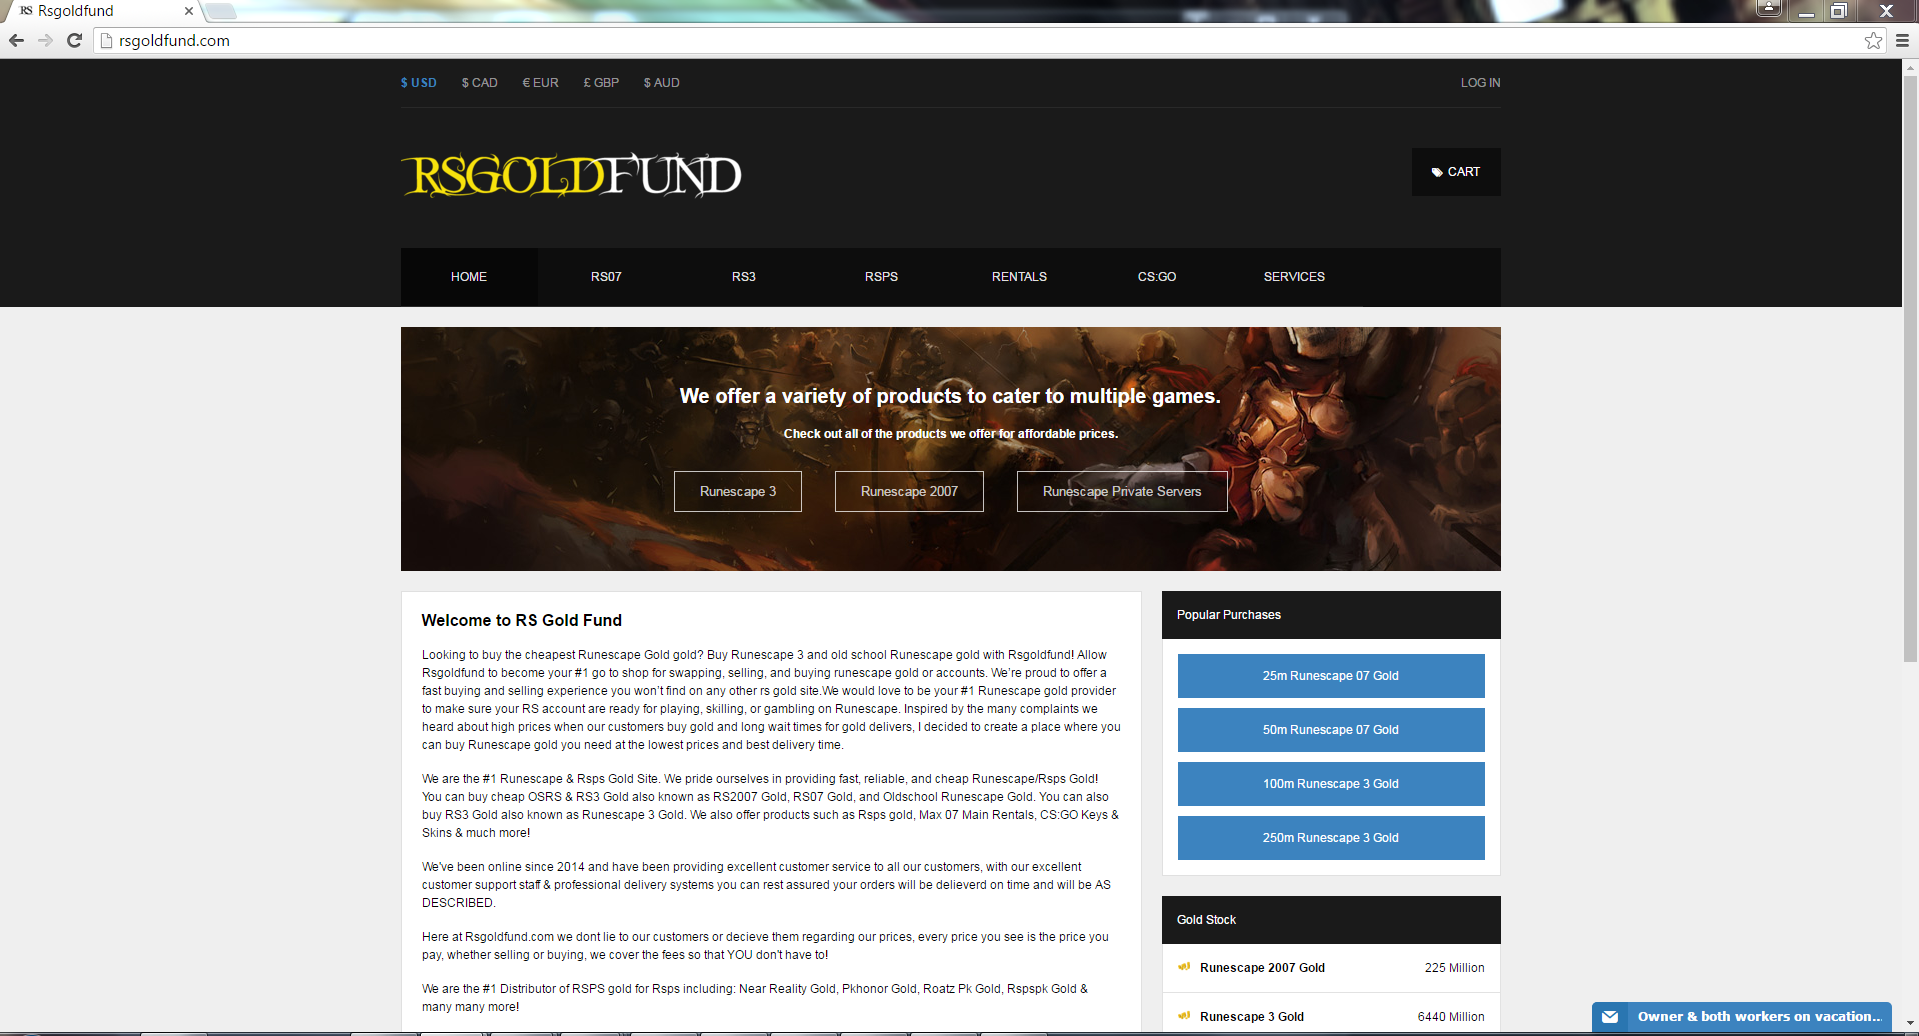The height and width of the screenshot is (1036, 1919).
Task: Click the 'Popular Purchases' panel header
Action: point(1331,615)
